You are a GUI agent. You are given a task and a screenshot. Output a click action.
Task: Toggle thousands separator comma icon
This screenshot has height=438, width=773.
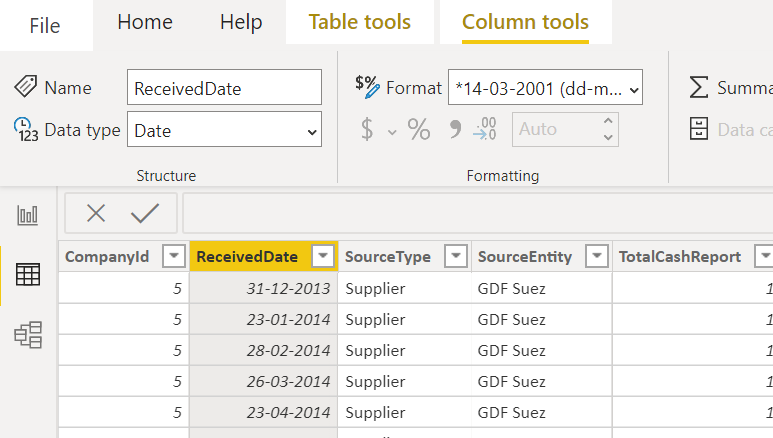click(455, 129)
